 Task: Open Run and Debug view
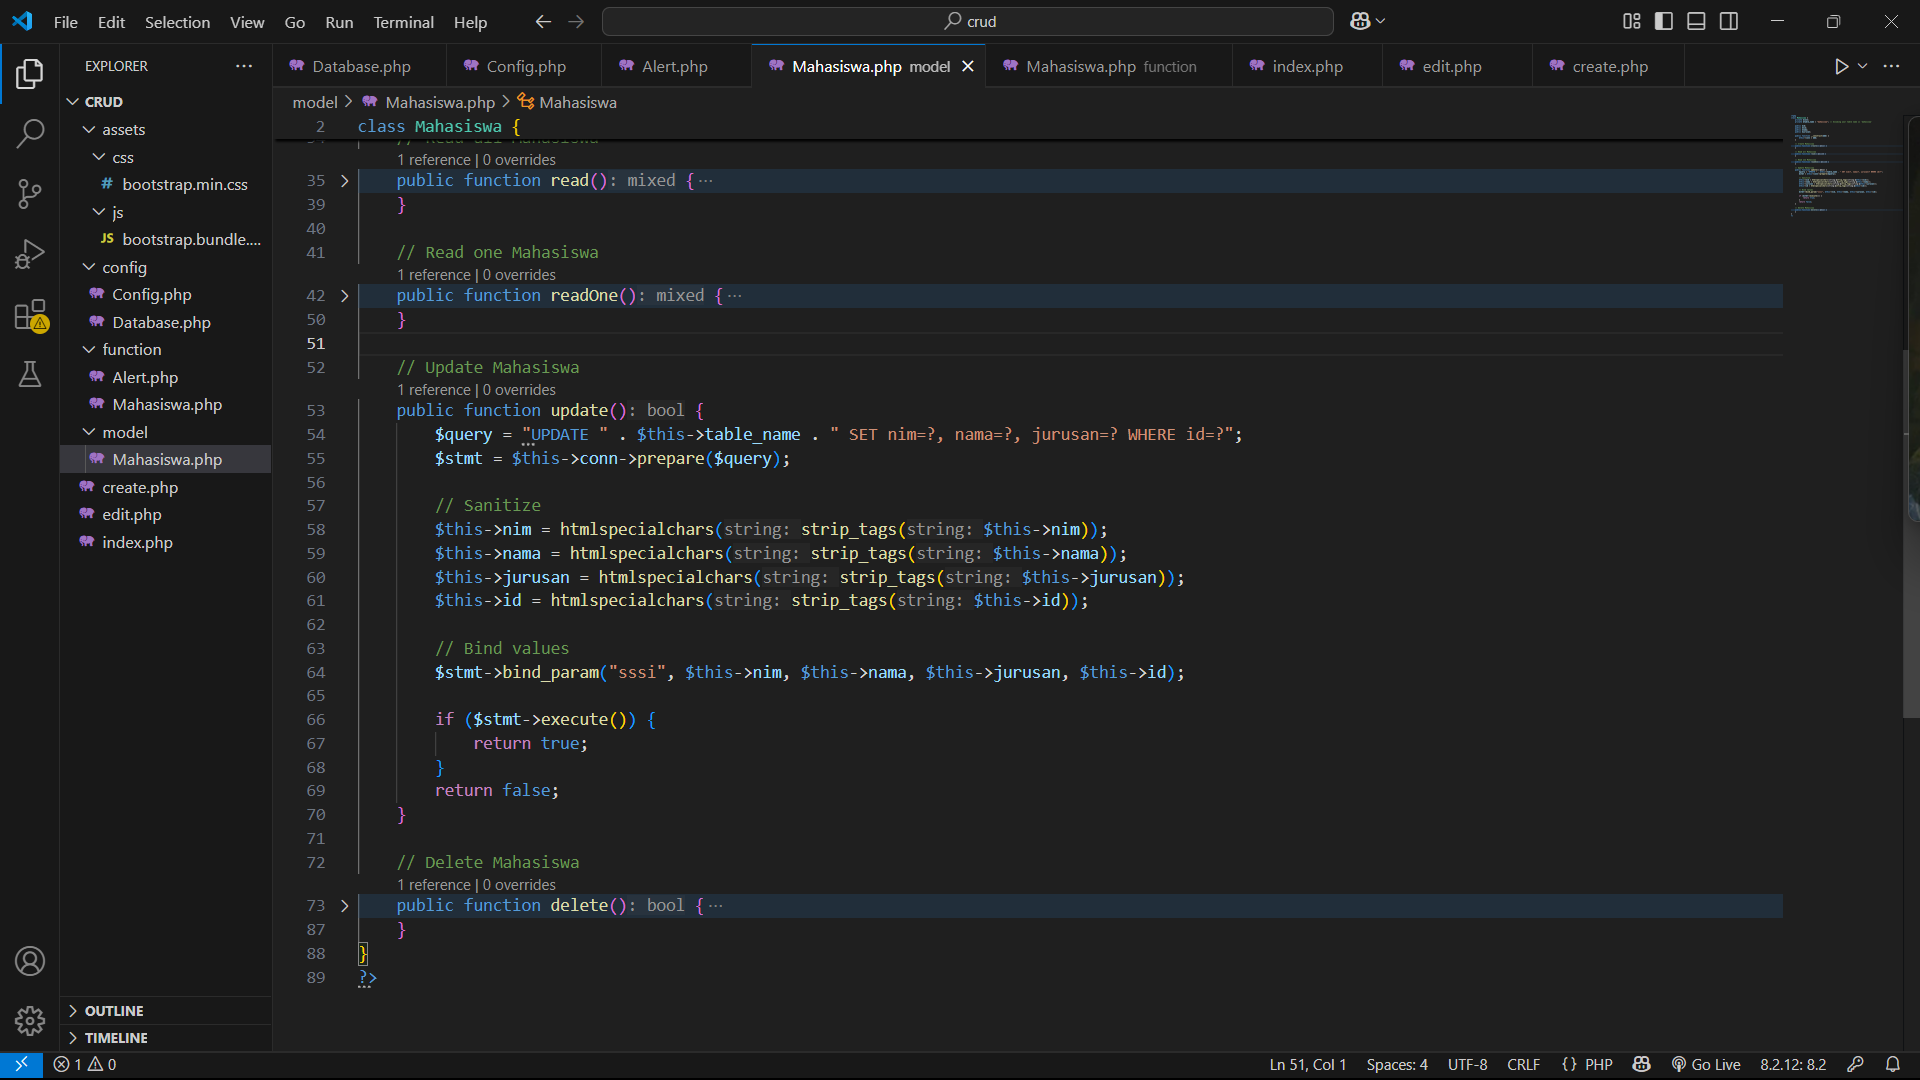(30, 254)
